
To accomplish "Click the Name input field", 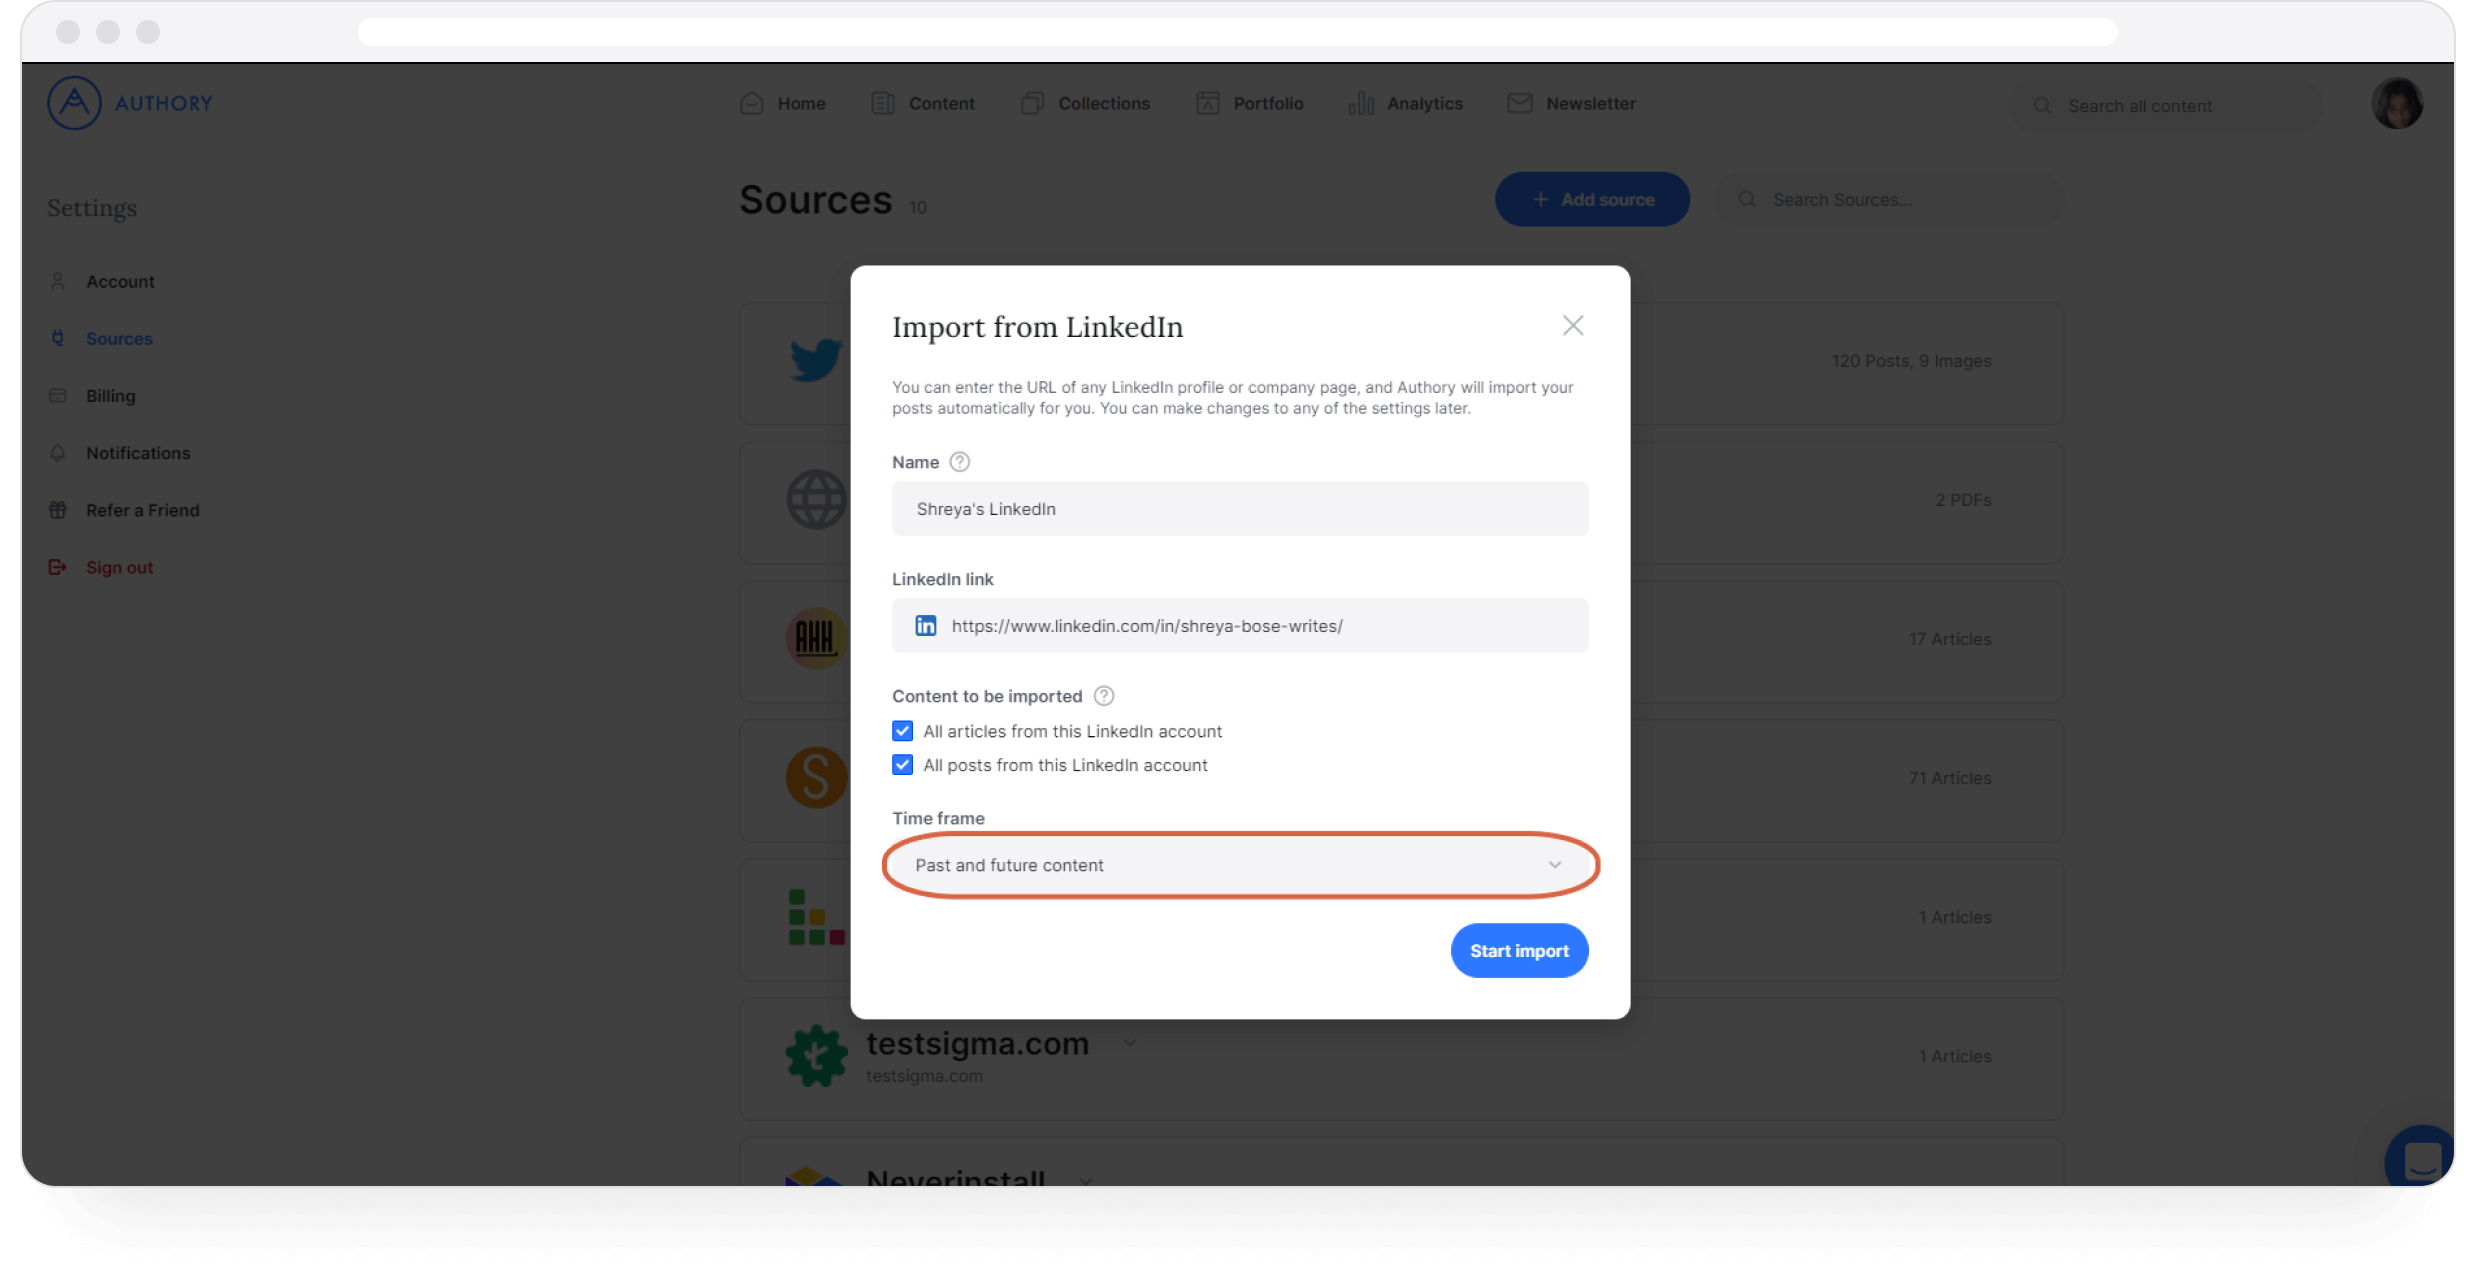I will pos(1238,507).
